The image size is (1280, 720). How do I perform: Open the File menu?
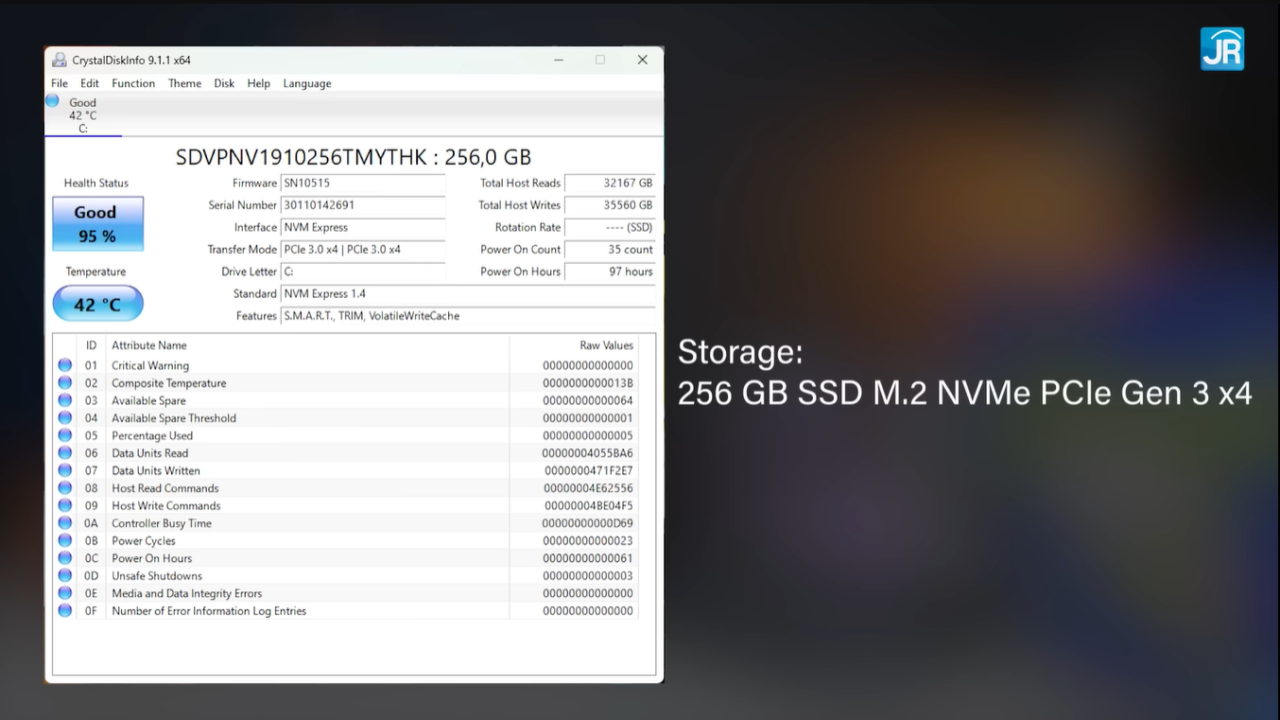(x=60, y=83)
